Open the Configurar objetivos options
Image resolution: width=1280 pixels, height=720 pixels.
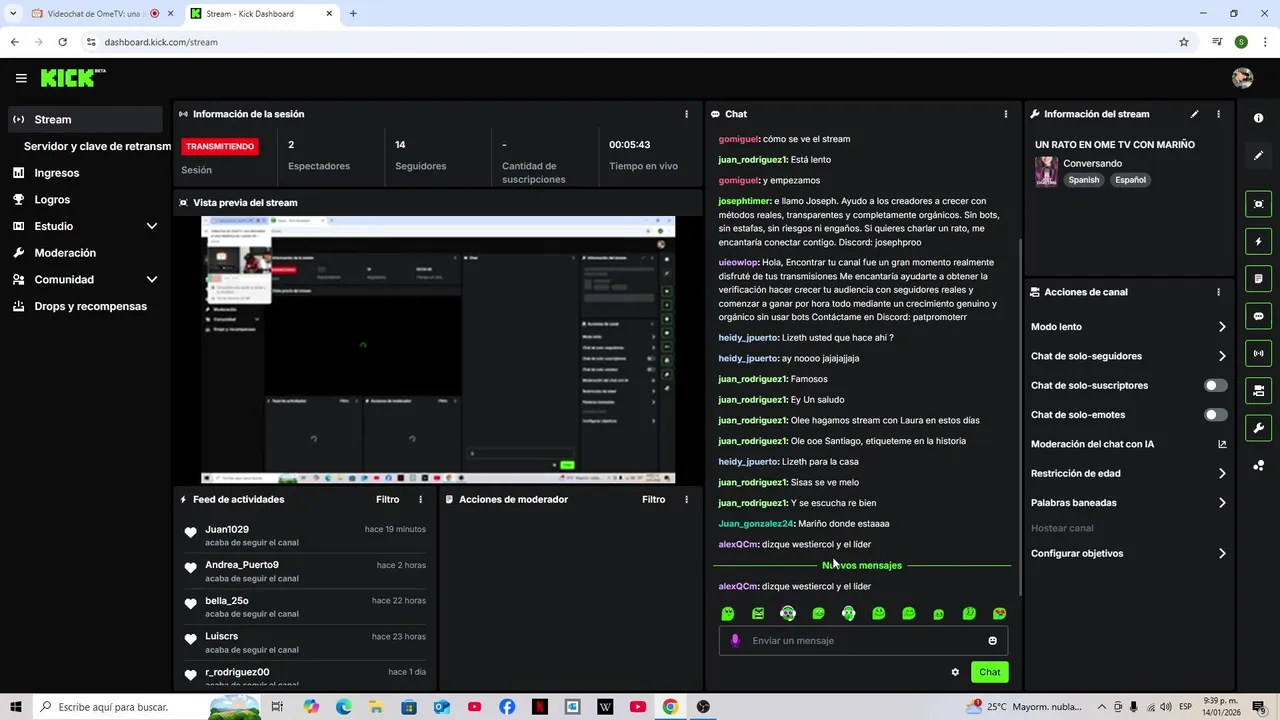tap(1129, 553)
